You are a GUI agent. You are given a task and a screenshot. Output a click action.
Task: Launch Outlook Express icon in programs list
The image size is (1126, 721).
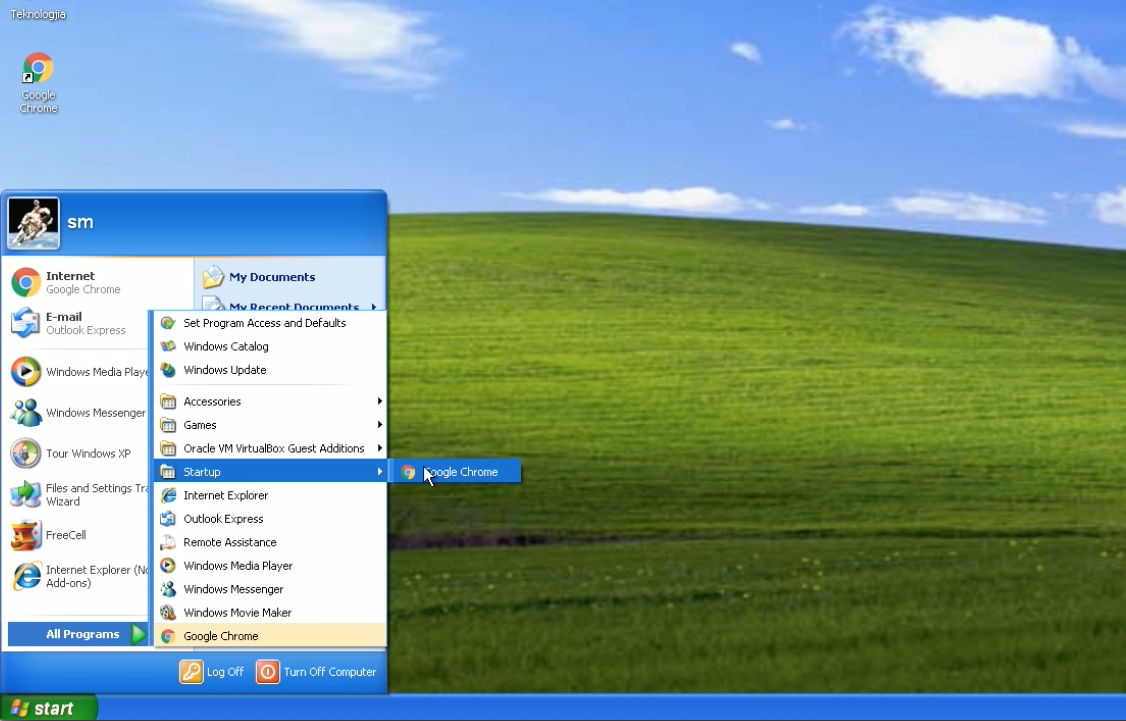(168, 518)
